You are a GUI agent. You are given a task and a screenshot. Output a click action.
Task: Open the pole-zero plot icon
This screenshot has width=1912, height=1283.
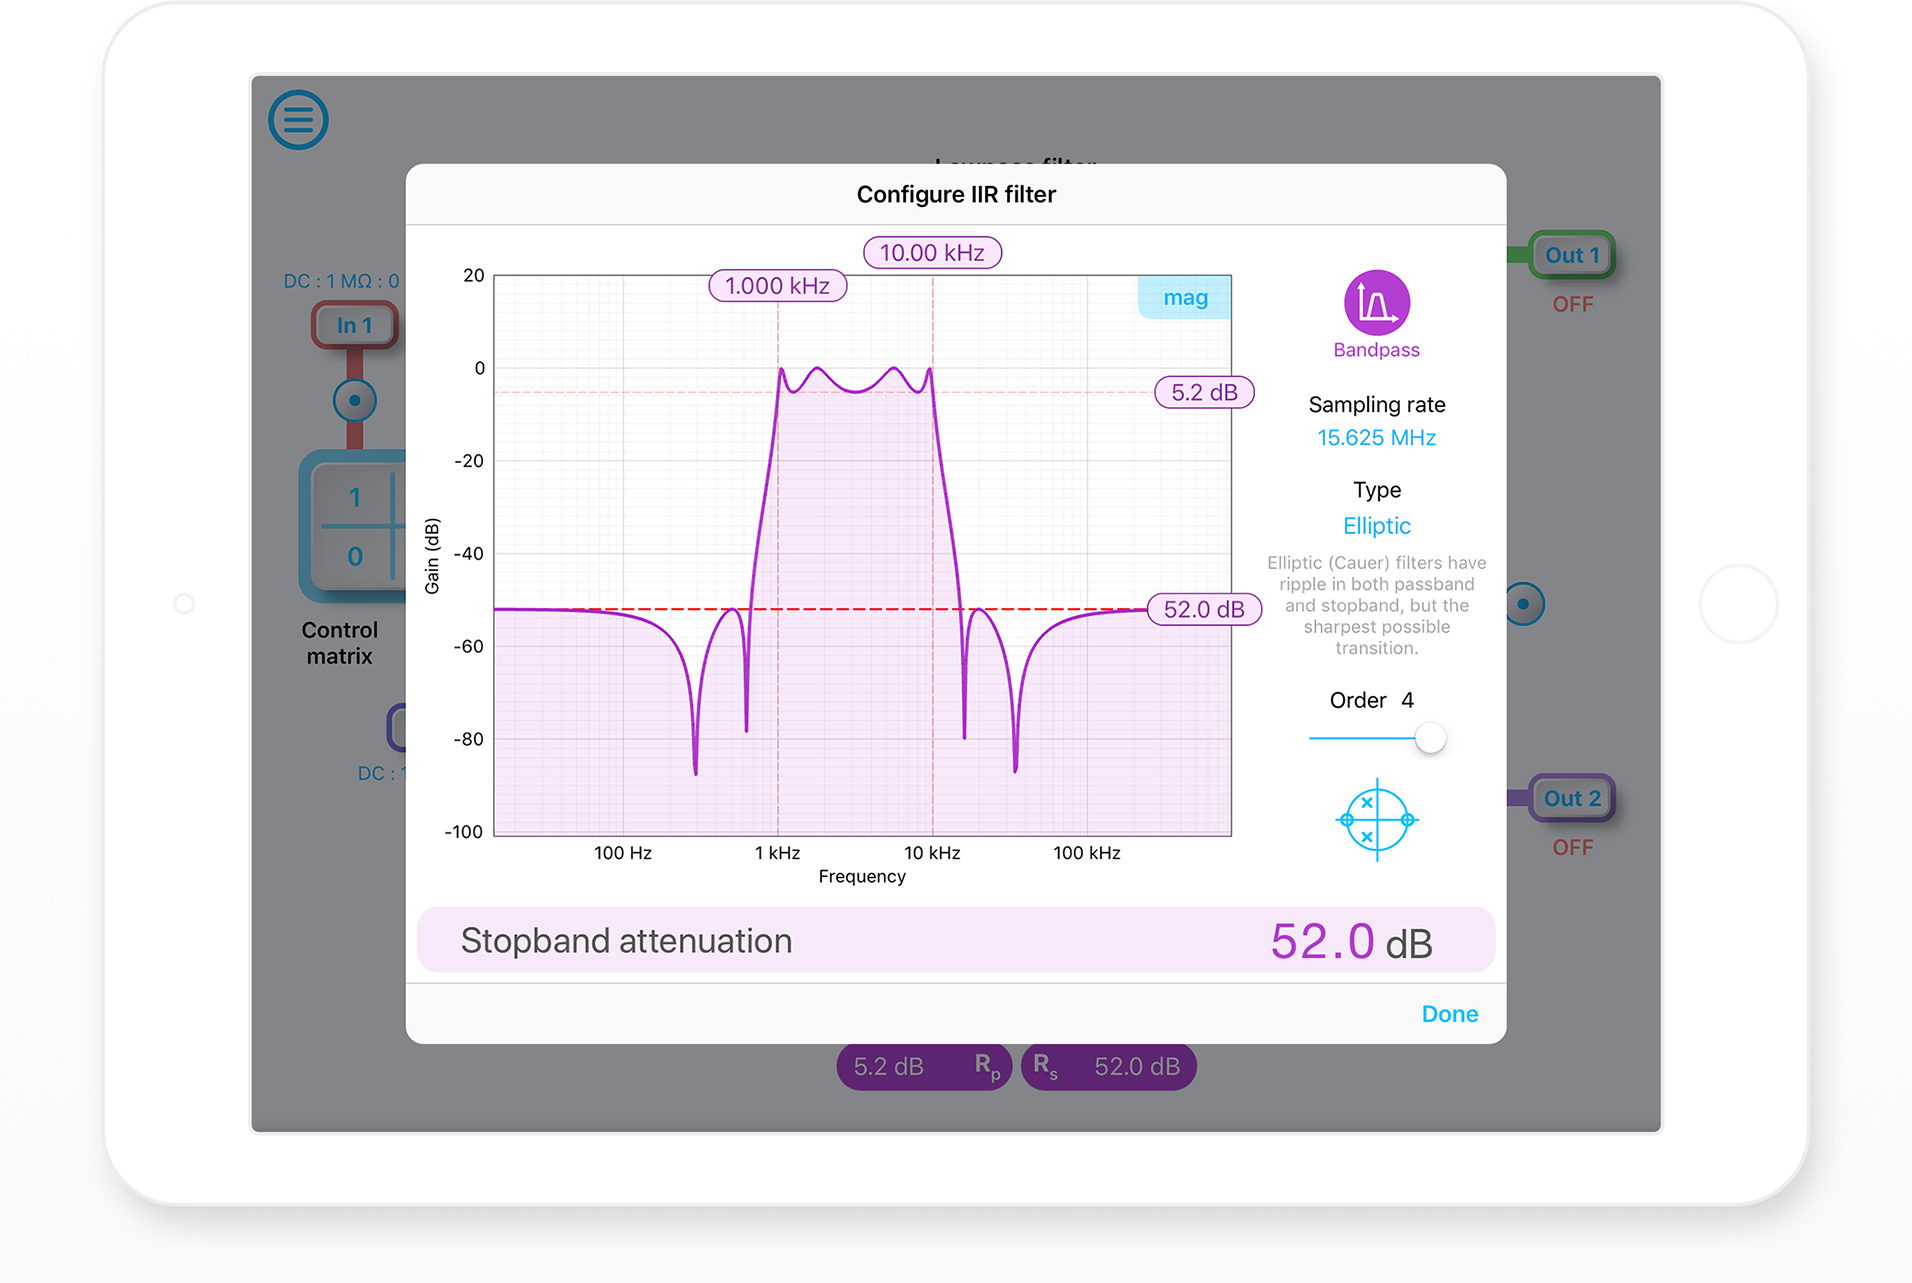pos(1376,820)
